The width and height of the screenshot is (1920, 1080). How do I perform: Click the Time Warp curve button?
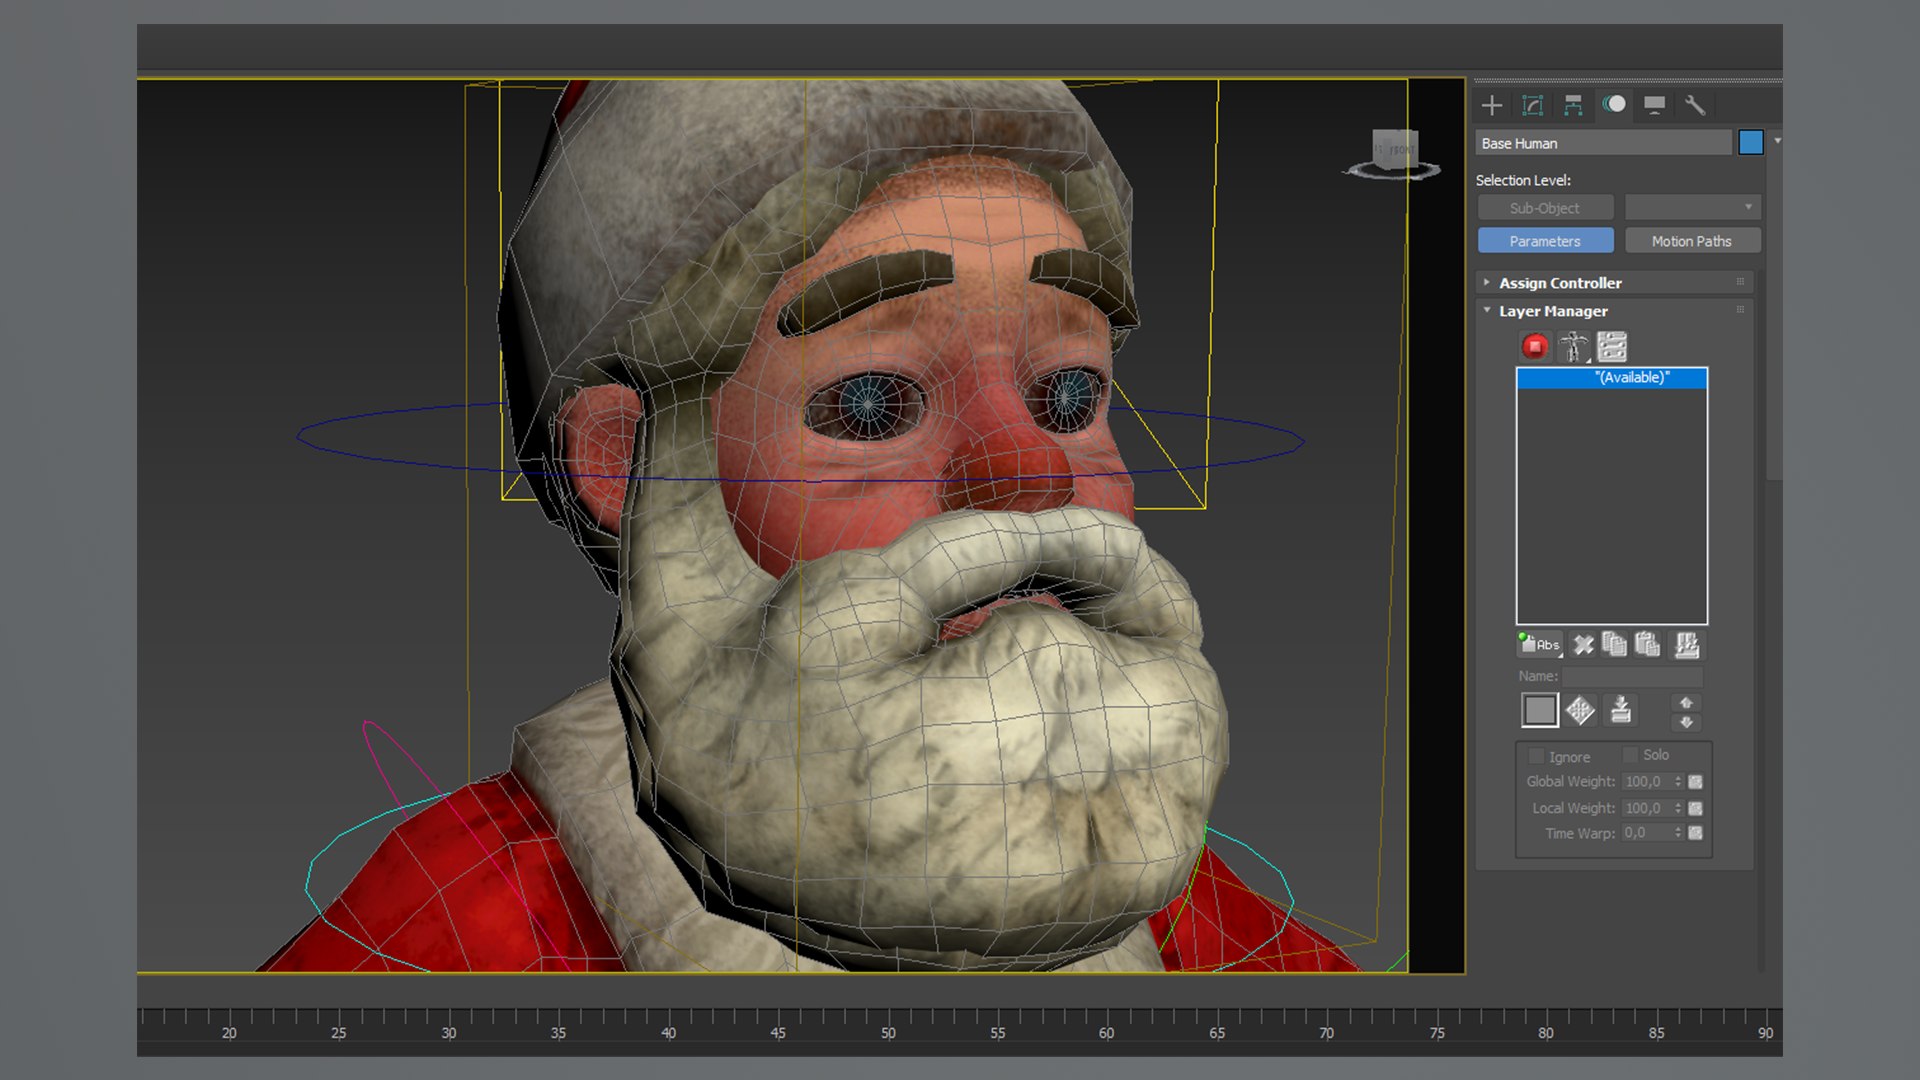(x=1695, y=833)
